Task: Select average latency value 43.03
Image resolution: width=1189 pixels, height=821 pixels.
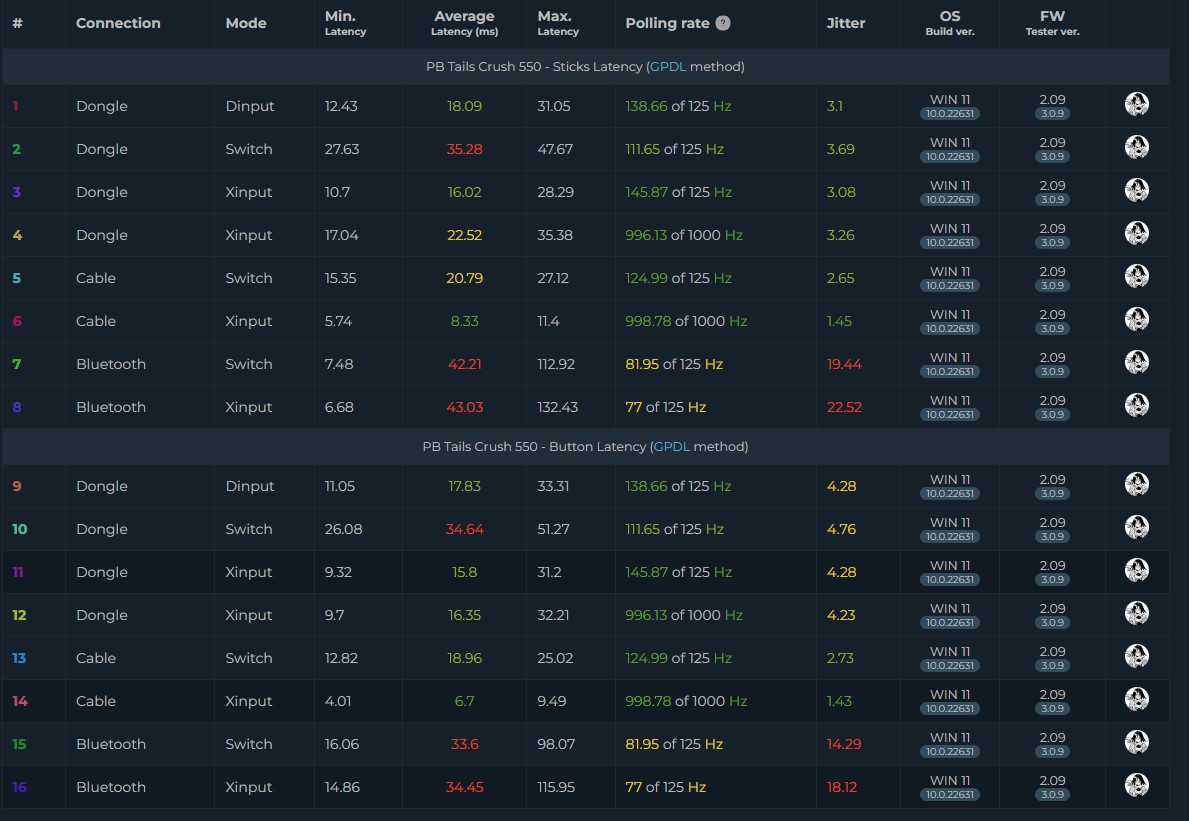Action: [464, 407]
